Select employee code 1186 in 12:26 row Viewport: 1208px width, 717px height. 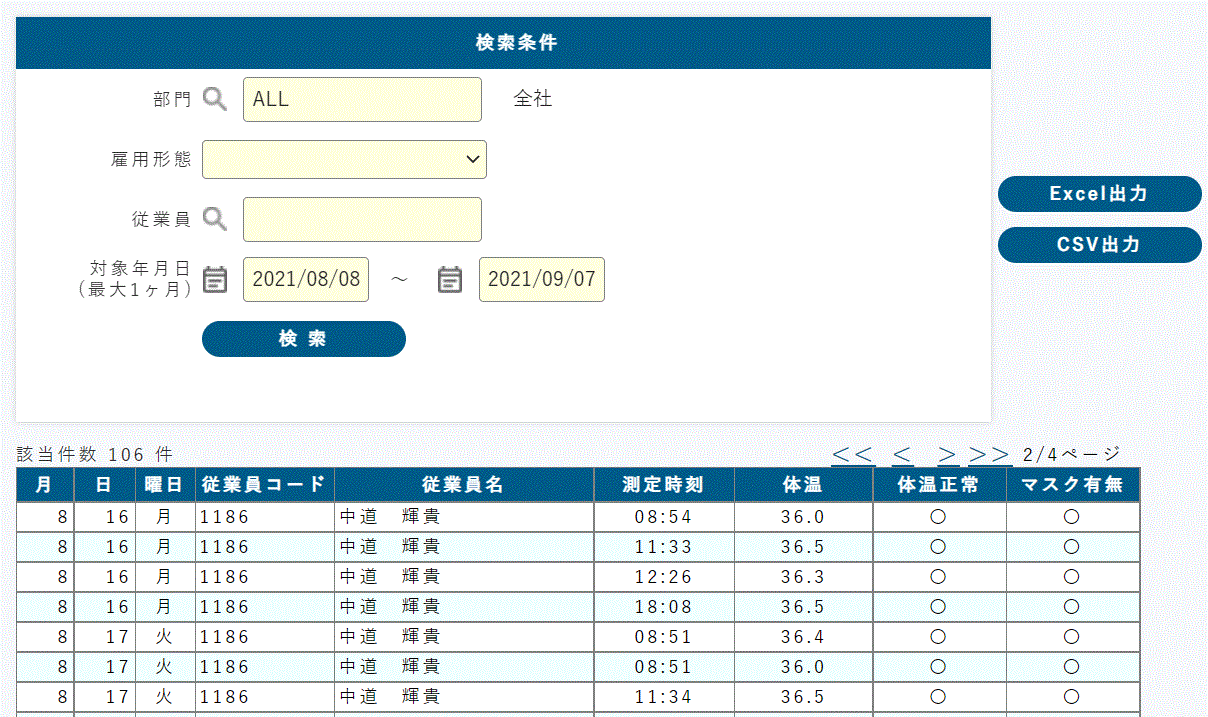click(x=264, y=577)
